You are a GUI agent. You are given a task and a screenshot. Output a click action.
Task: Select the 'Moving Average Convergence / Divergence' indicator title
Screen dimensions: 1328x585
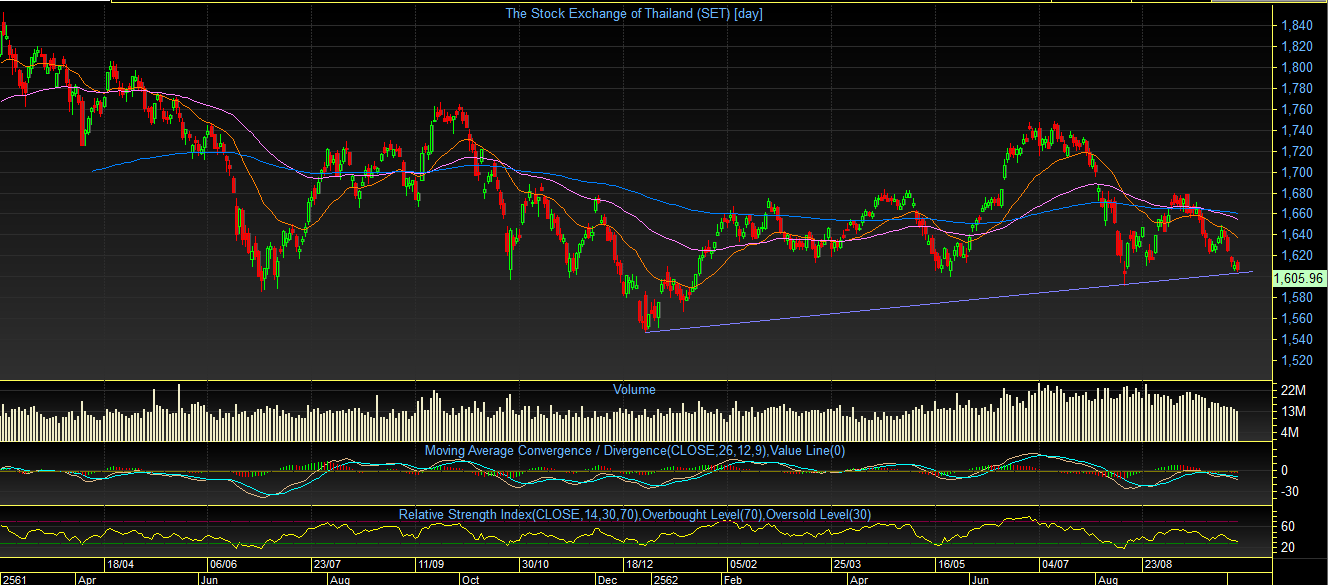click(x=634, y=451)
